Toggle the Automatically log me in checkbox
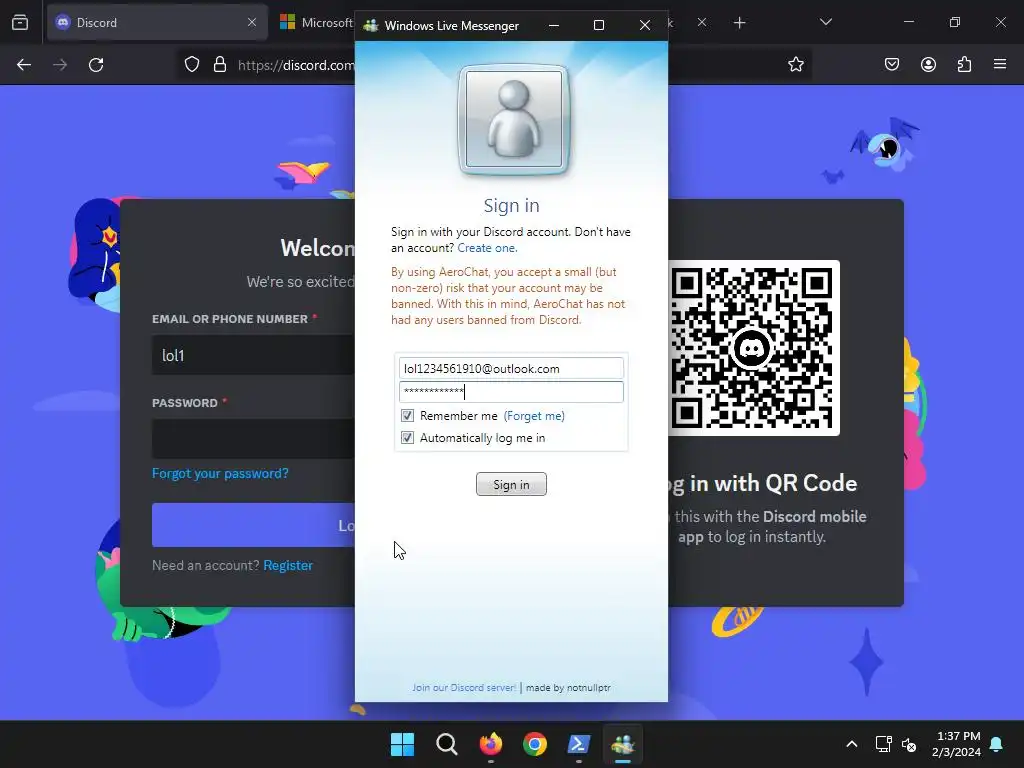Image resolution: width=1024 pixels, height=768 pixels. pyautogui.click(x=408, y=438)
